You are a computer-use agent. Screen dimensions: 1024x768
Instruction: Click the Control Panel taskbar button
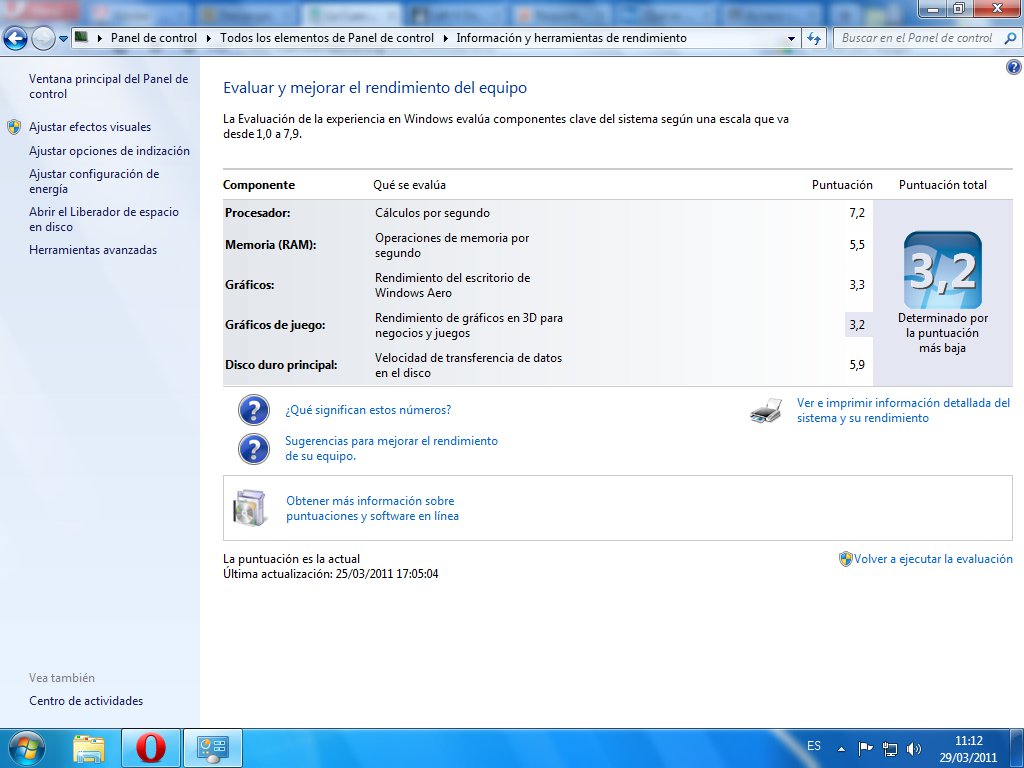pyautogui.click(x=213, y=748)
